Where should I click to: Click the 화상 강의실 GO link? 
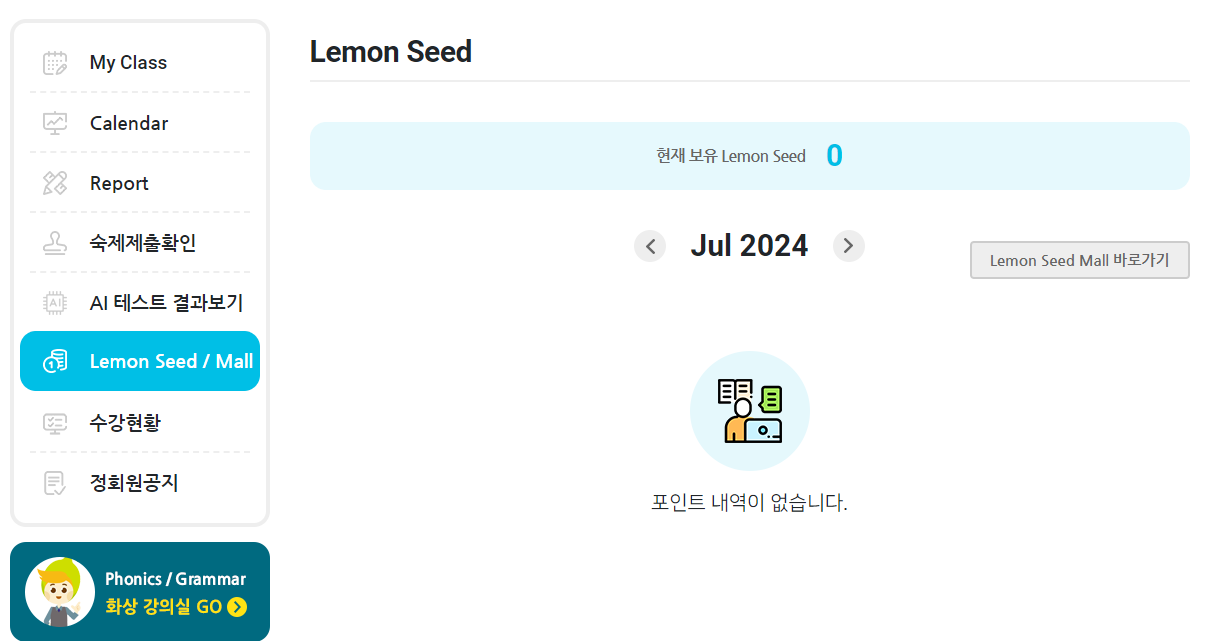click(164, 607)
